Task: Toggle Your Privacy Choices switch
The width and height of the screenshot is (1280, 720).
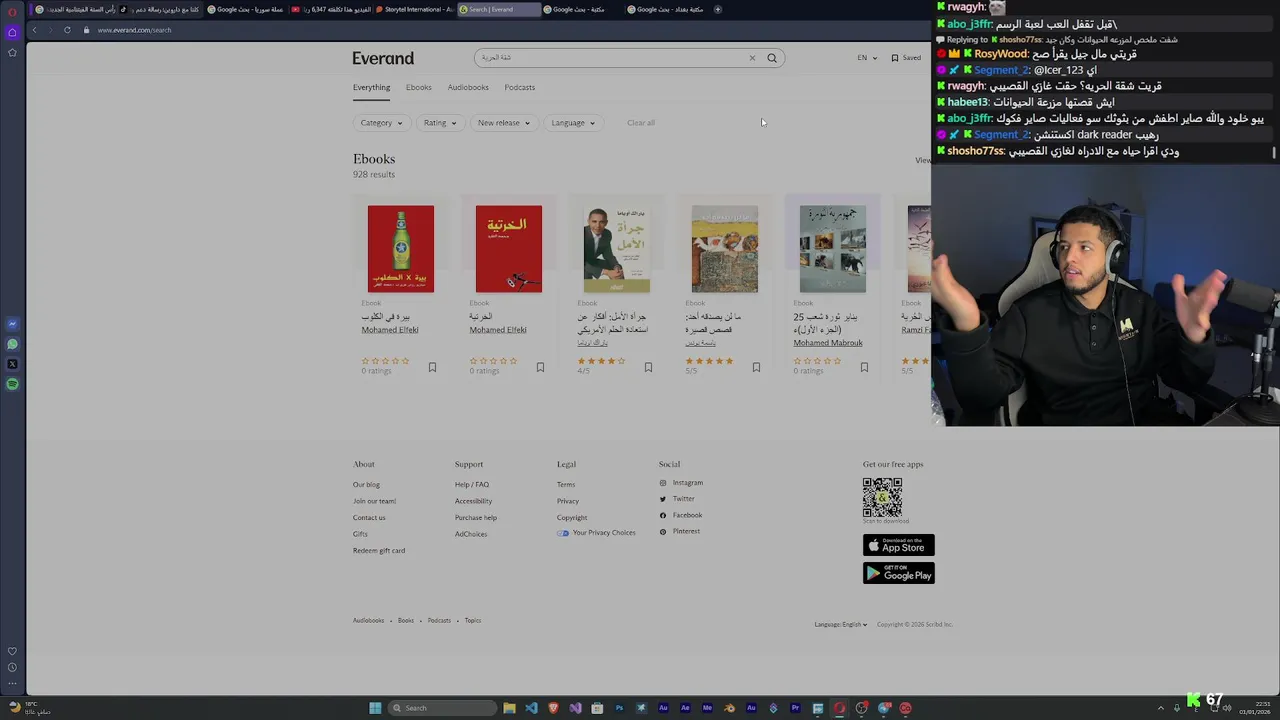Action: coord(563,533)
